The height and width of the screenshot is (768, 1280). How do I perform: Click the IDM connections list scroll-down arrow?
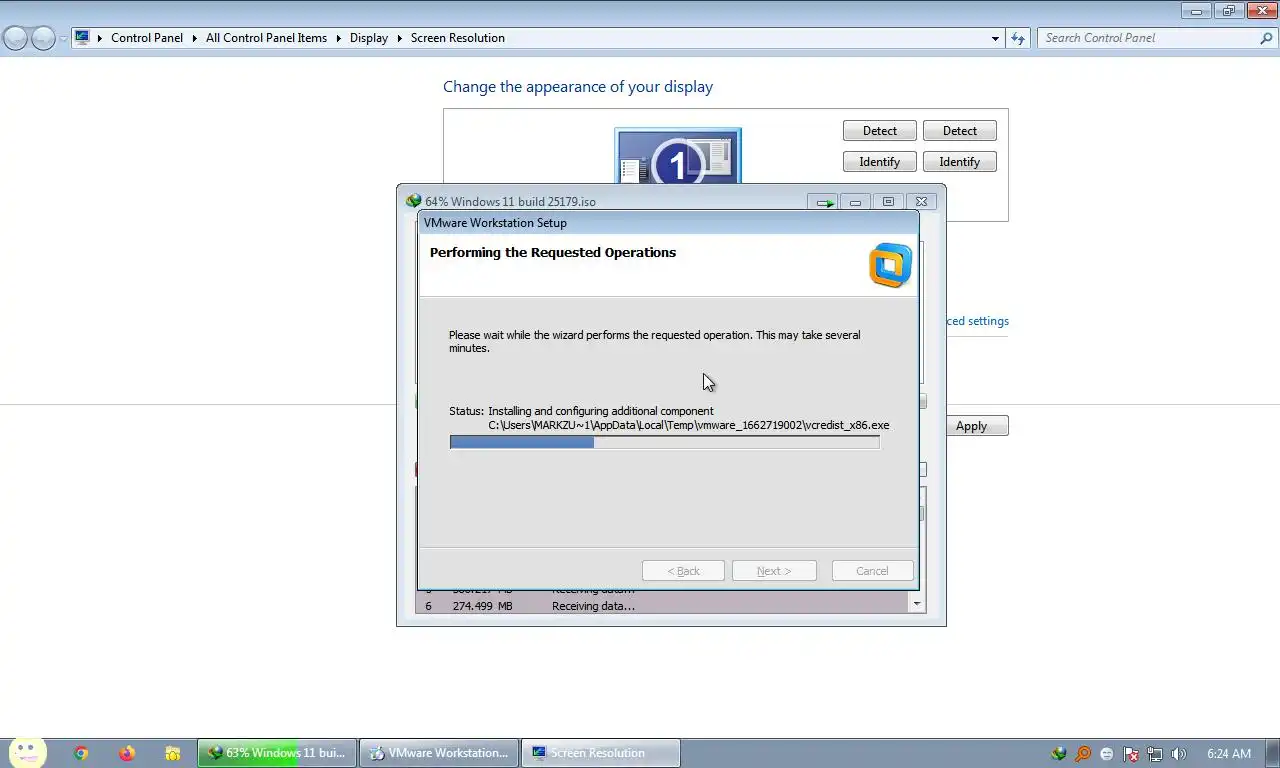click(917, 604)
